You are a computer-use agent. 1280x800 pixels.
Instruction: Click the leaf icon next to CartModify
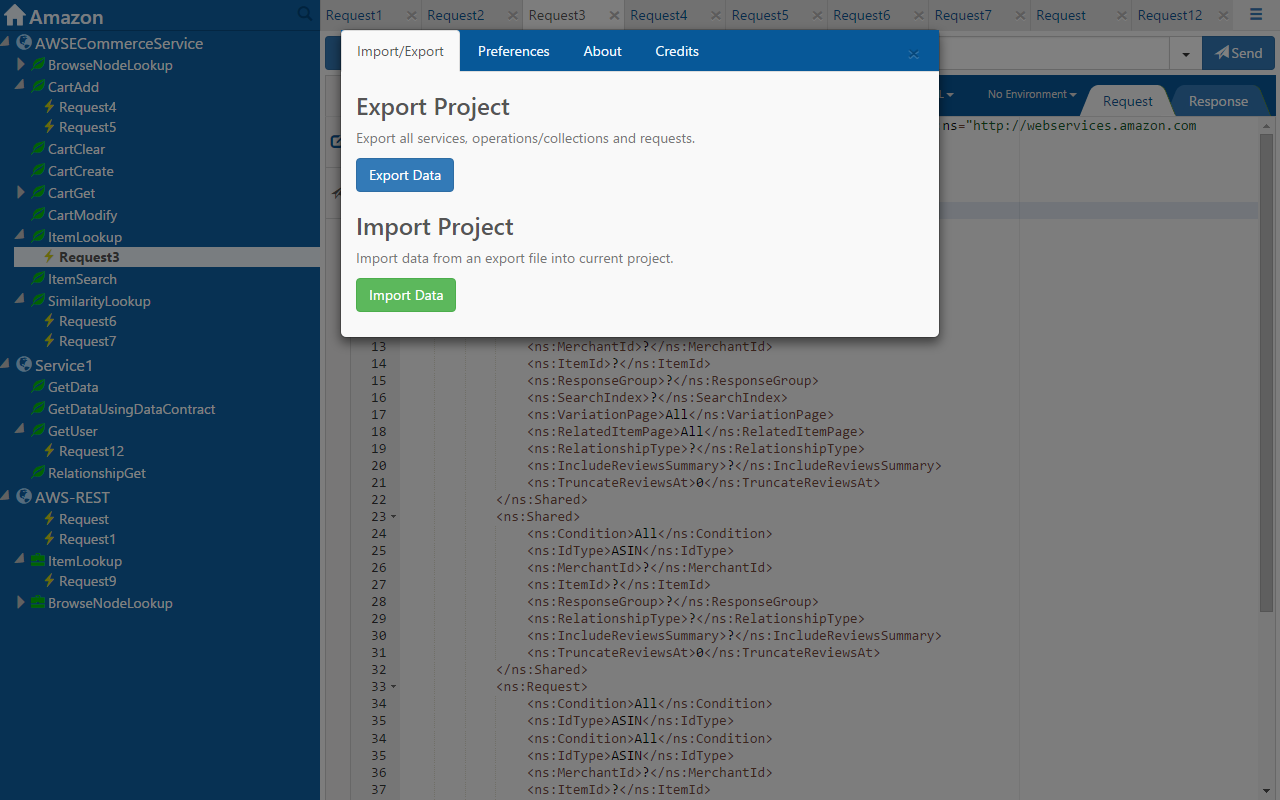(x=38, y=215)
